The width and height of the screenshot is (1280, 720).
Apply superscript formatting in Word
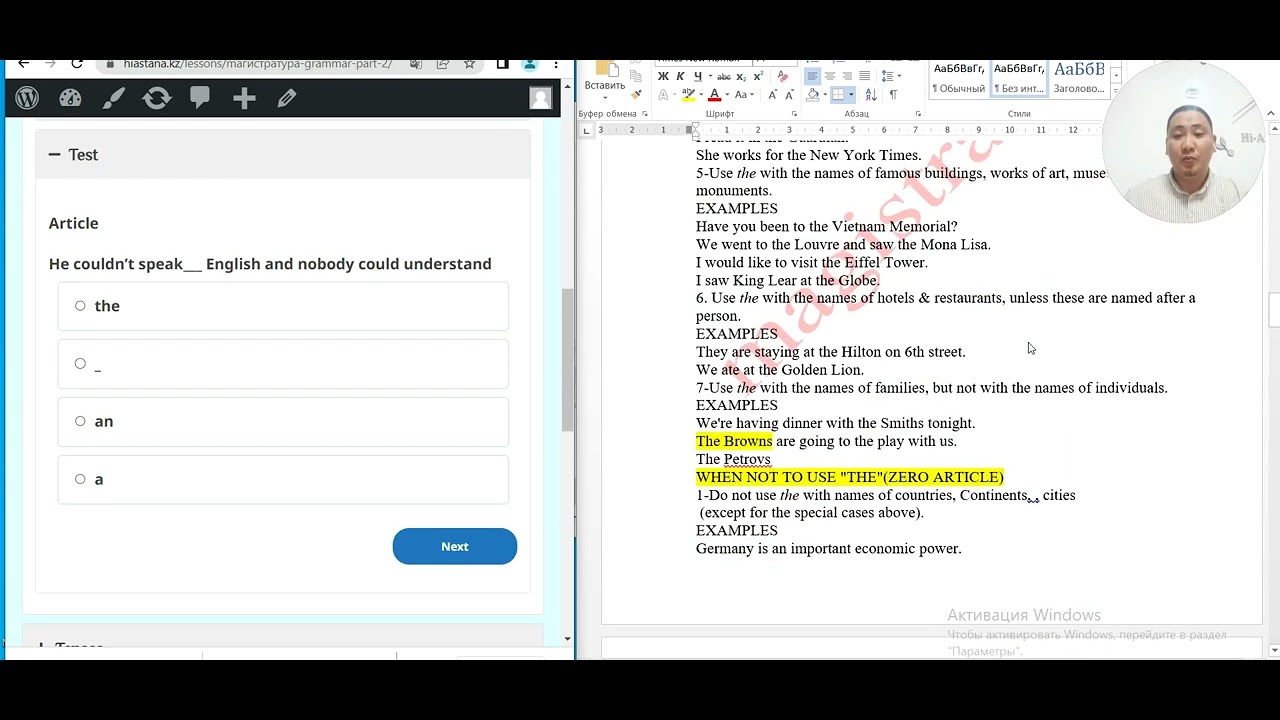[x=758, y=77]
